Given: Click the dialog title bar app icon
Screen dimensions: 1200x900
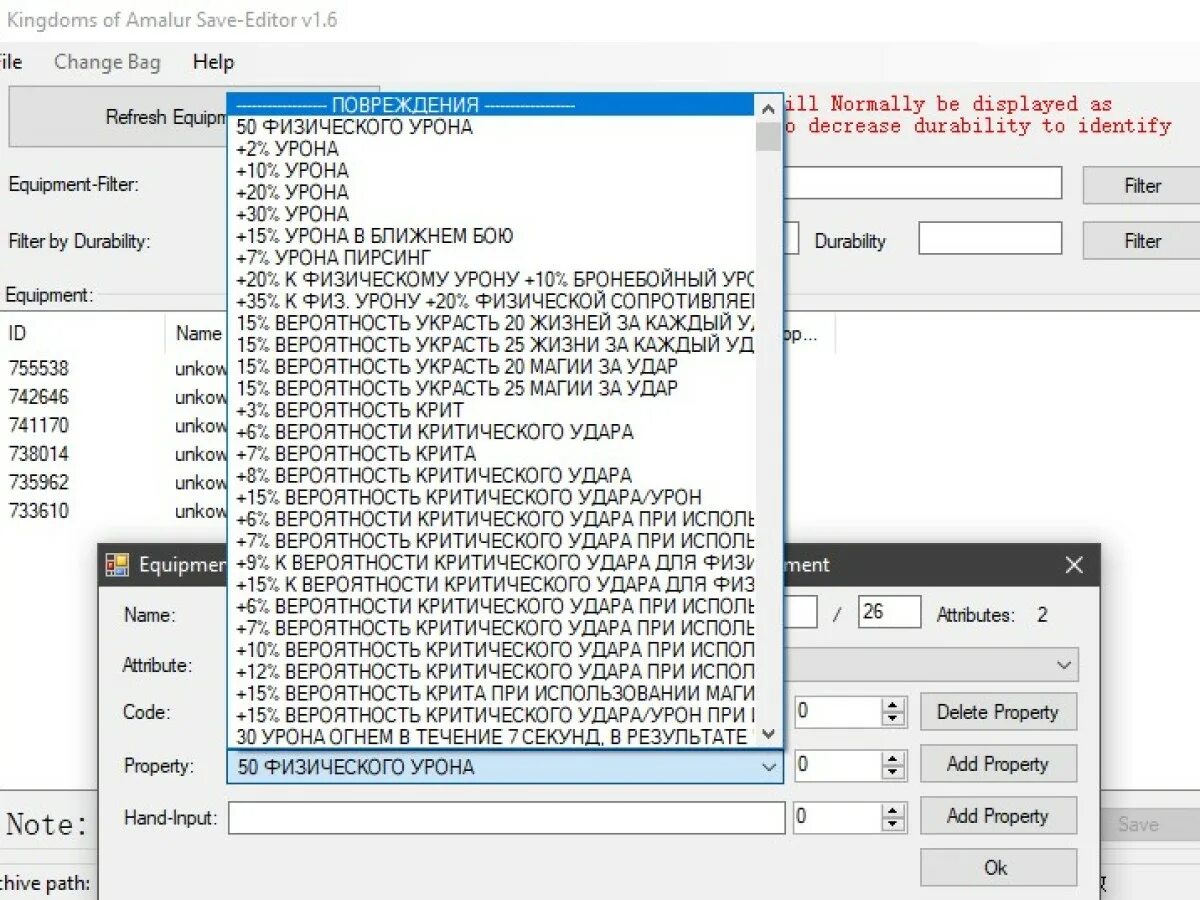Looking at the screenshot, I should click(x=117, y=565).
